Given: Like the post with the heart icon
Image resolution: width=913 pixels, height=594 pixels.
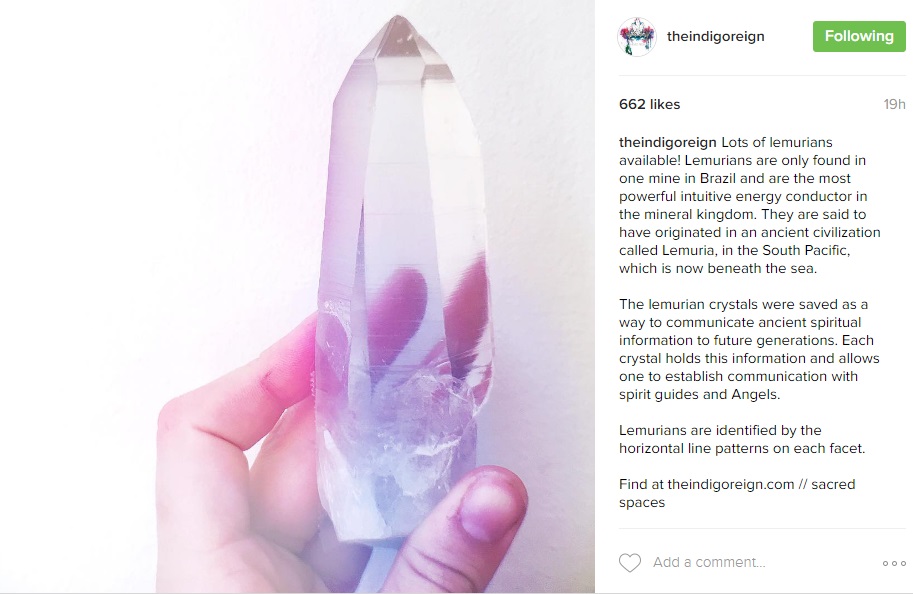Looking at the screenshot, I should tap(629, 563).
